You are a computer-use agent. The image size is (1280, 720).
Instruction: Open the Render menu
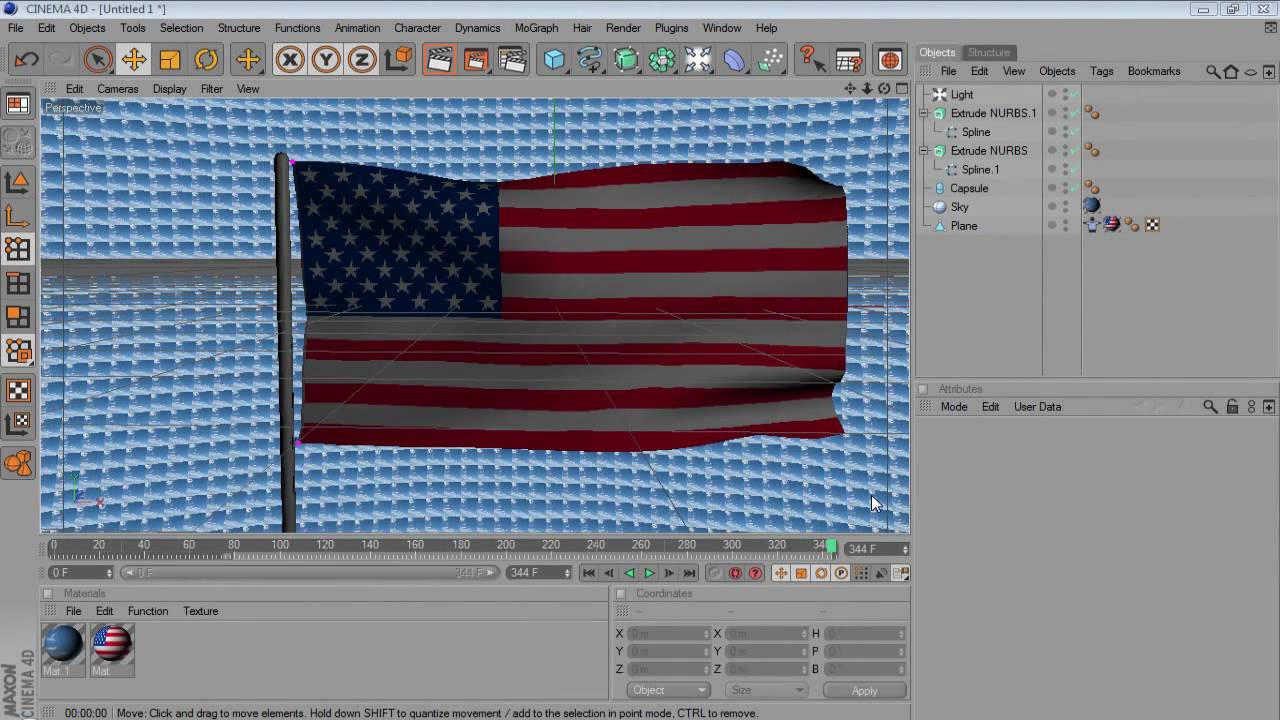[624, 28]
